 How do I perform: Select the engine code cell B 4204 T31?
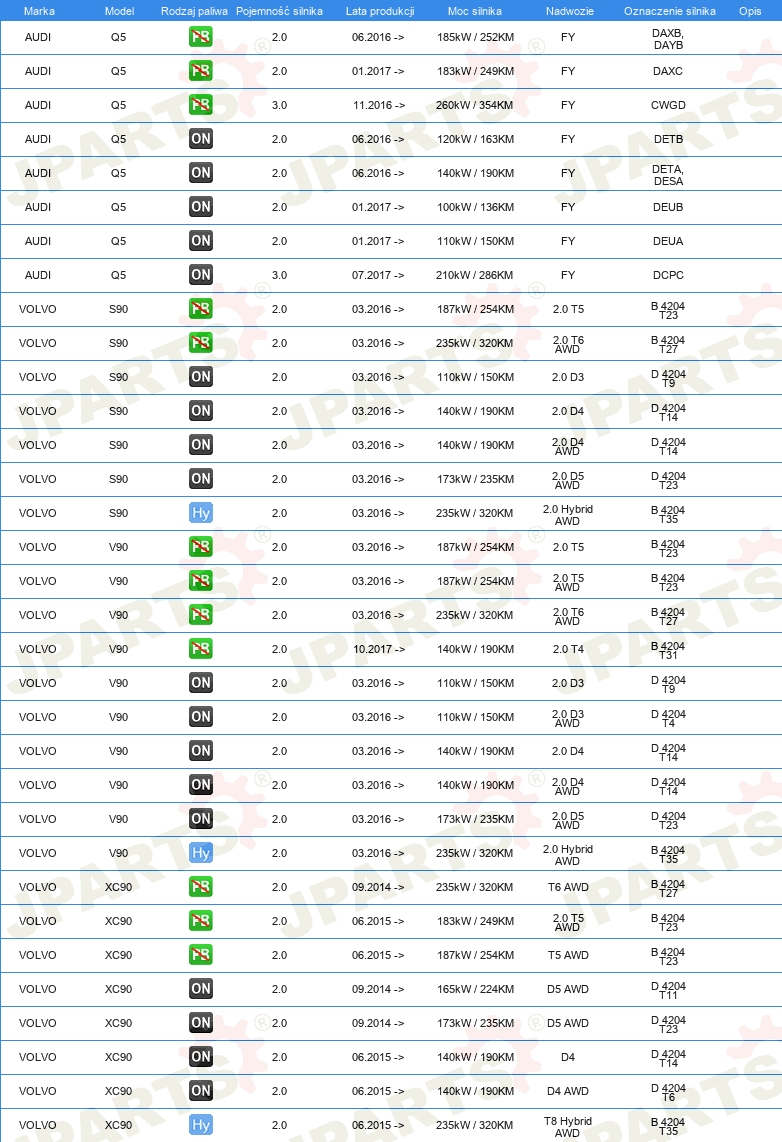[668, 650]
